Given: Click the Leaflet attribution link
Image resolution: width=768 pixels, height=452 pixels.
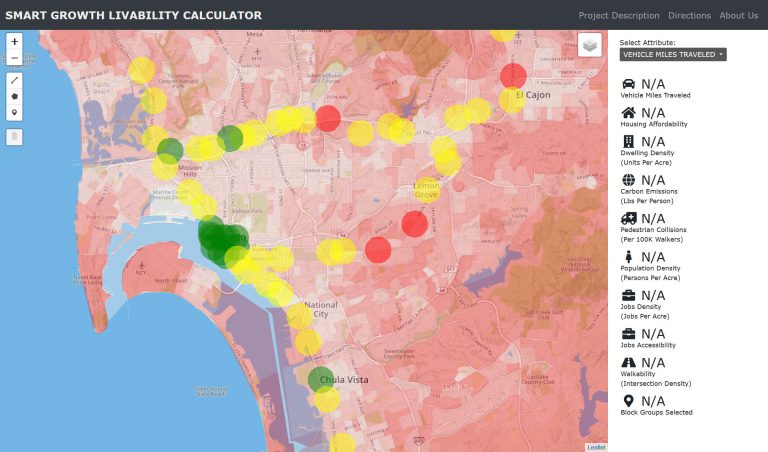Looking at the screenshot, I should (x=596, y=447).
